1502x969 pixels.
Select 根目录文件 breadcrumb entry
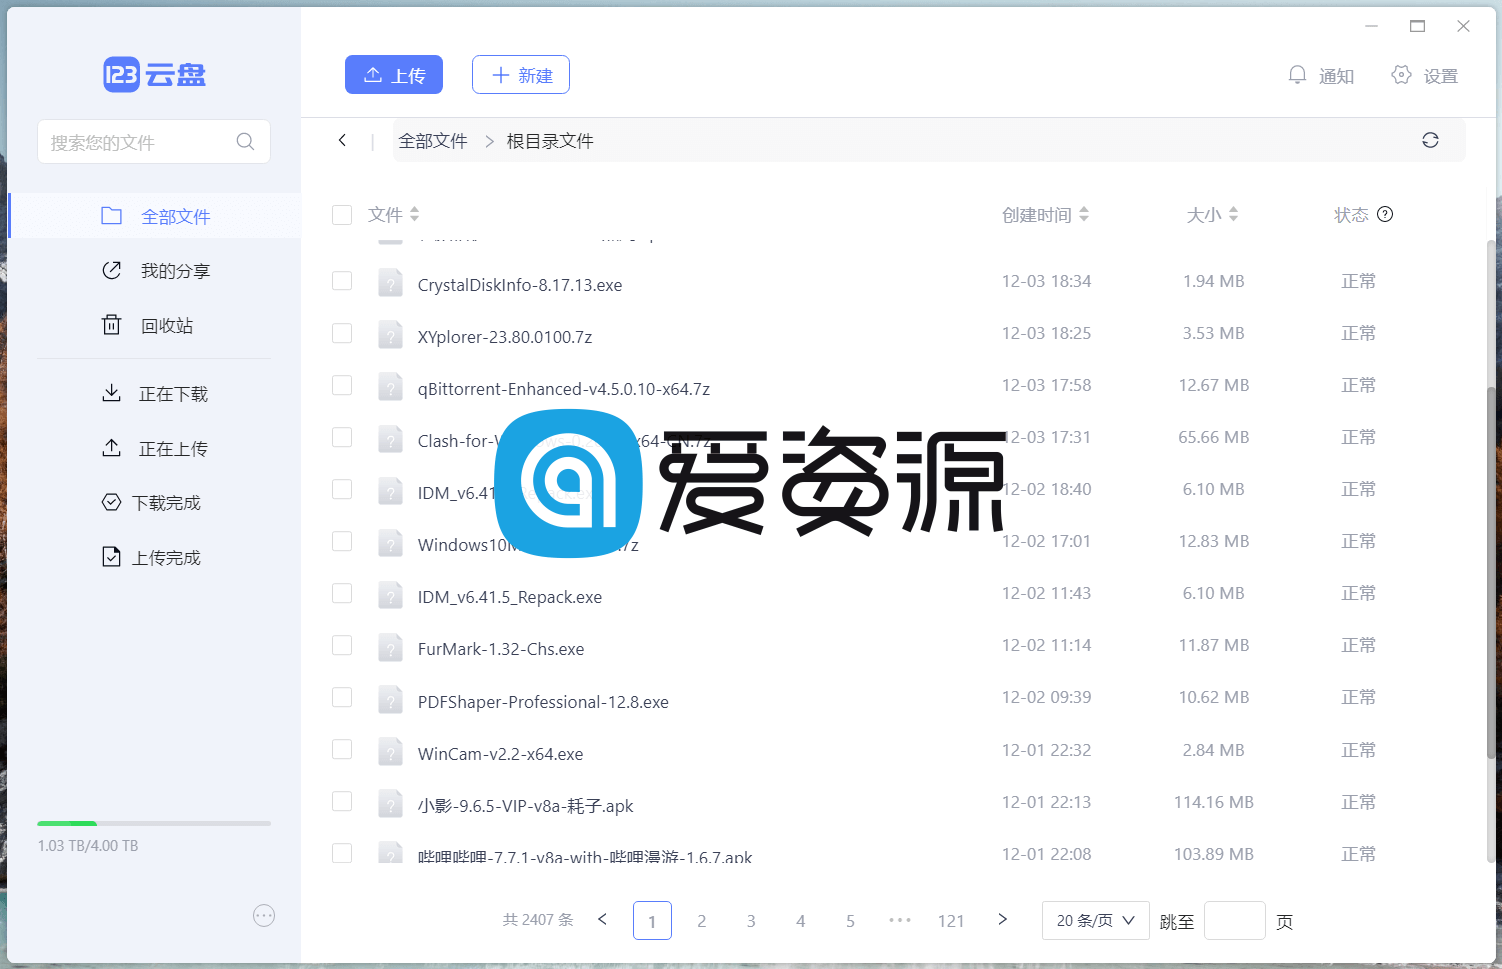tap(548, 140)
